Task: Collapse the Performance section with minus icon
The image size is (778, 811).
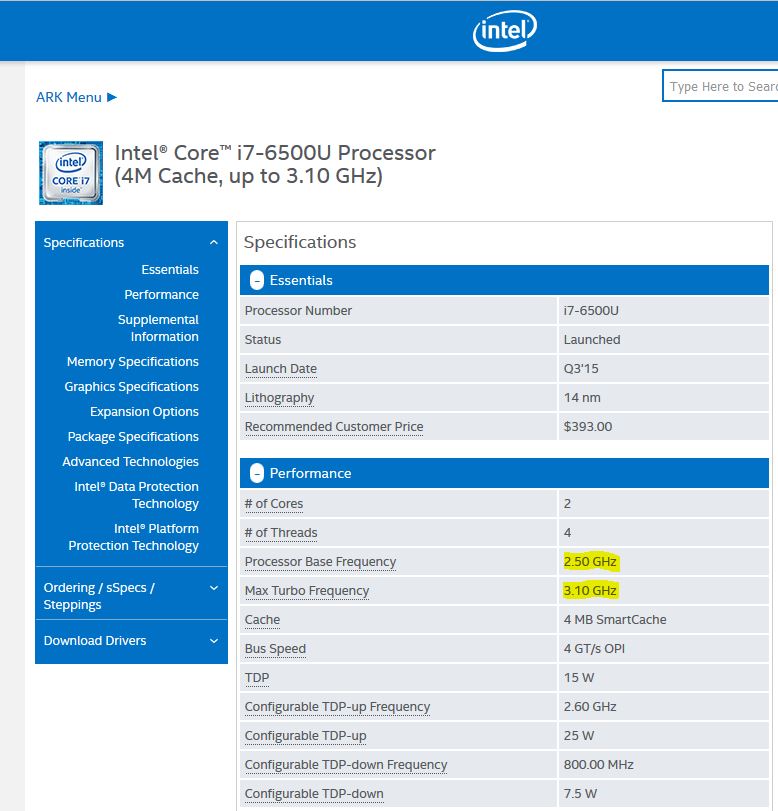Action: (x=257, y=473)
